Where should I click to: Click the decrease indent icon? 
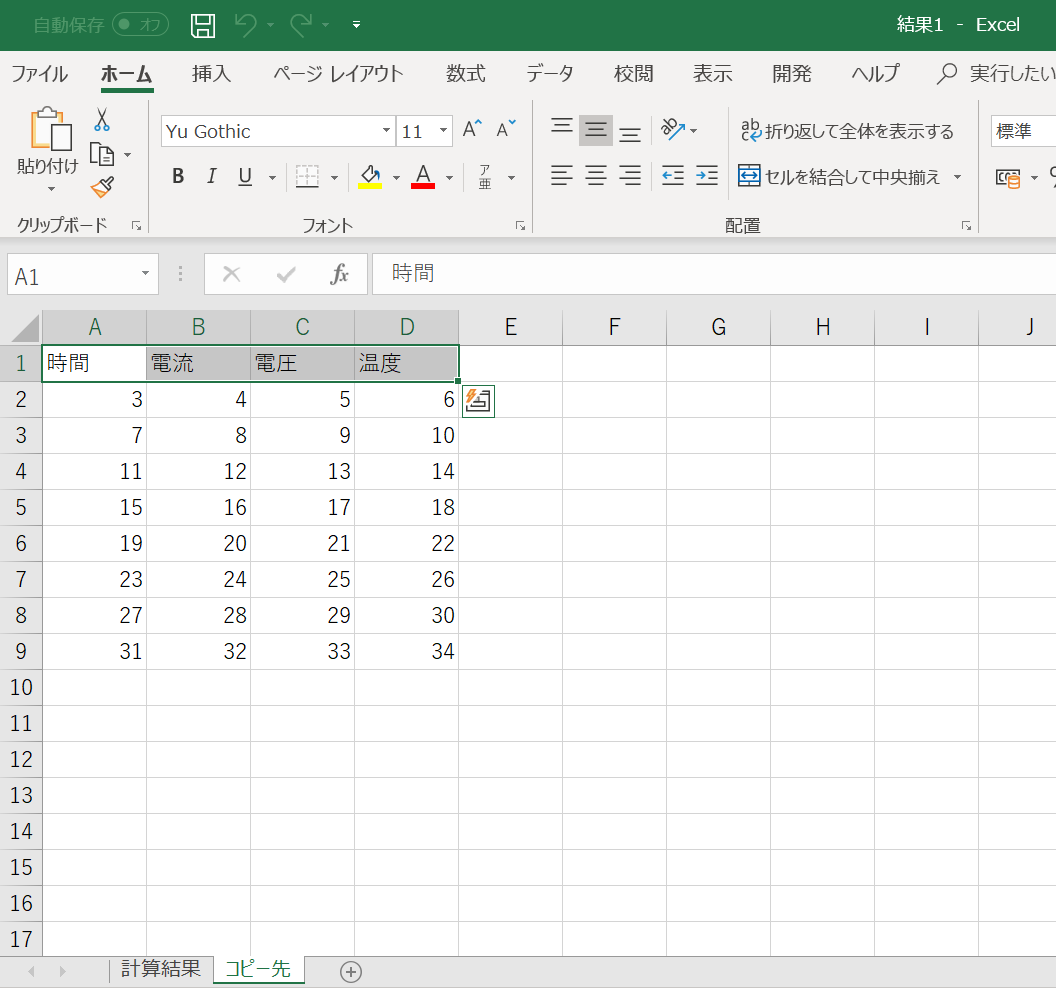pos(673,176)
